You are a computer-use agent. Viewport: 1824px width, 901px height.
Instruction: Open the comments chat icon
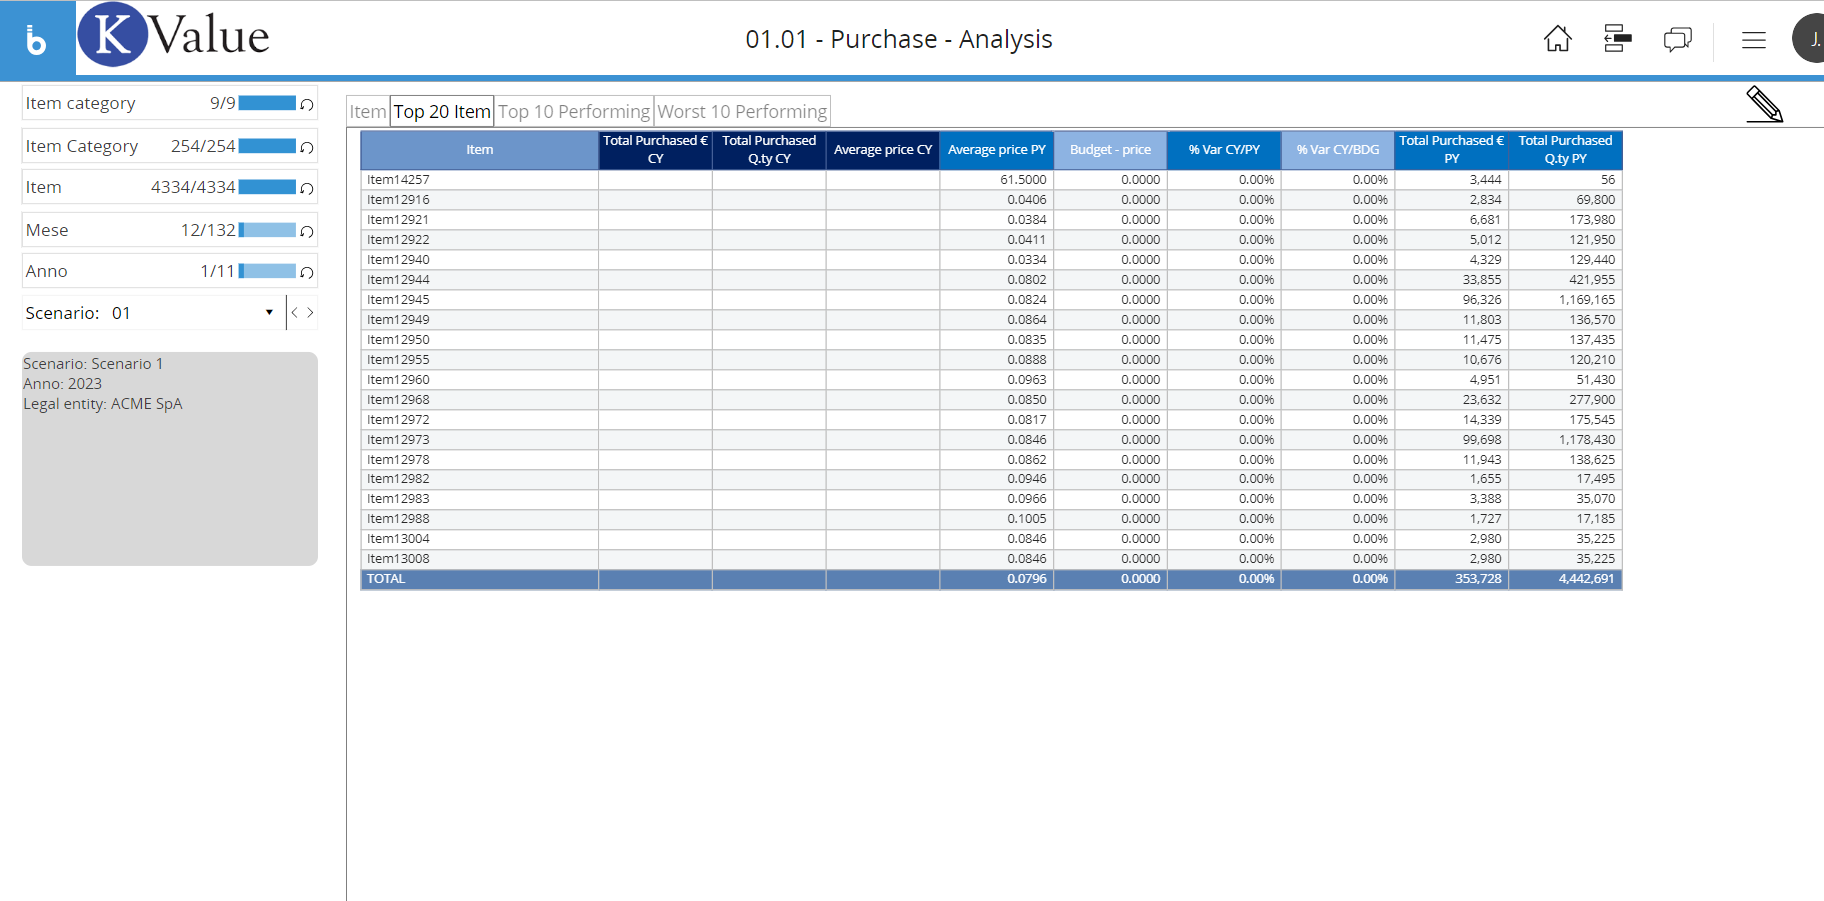coord(1677,39)
